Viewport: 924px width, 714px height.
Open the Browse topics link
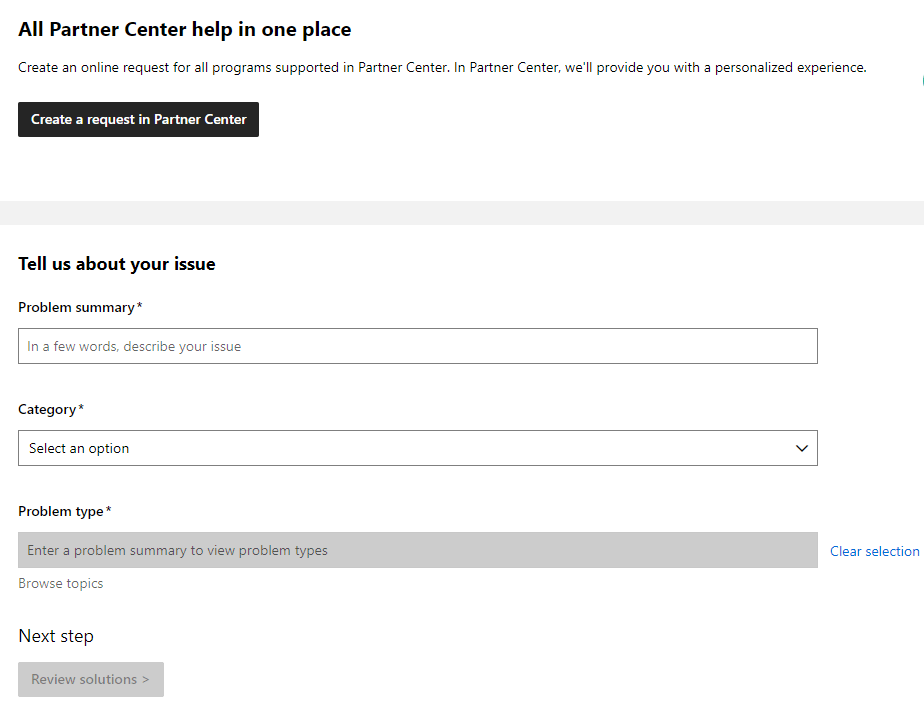(61, 583)
